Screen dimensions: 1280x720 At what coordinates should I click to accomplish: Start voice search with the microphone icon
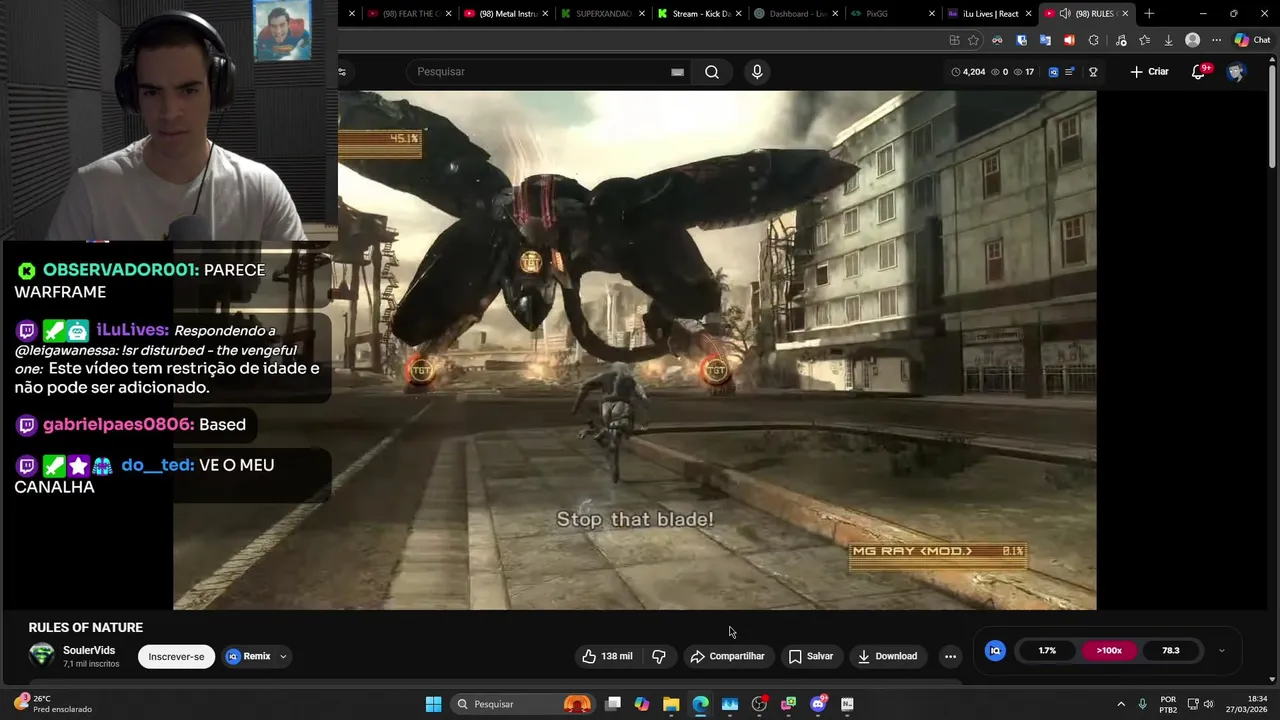(757, 72)
